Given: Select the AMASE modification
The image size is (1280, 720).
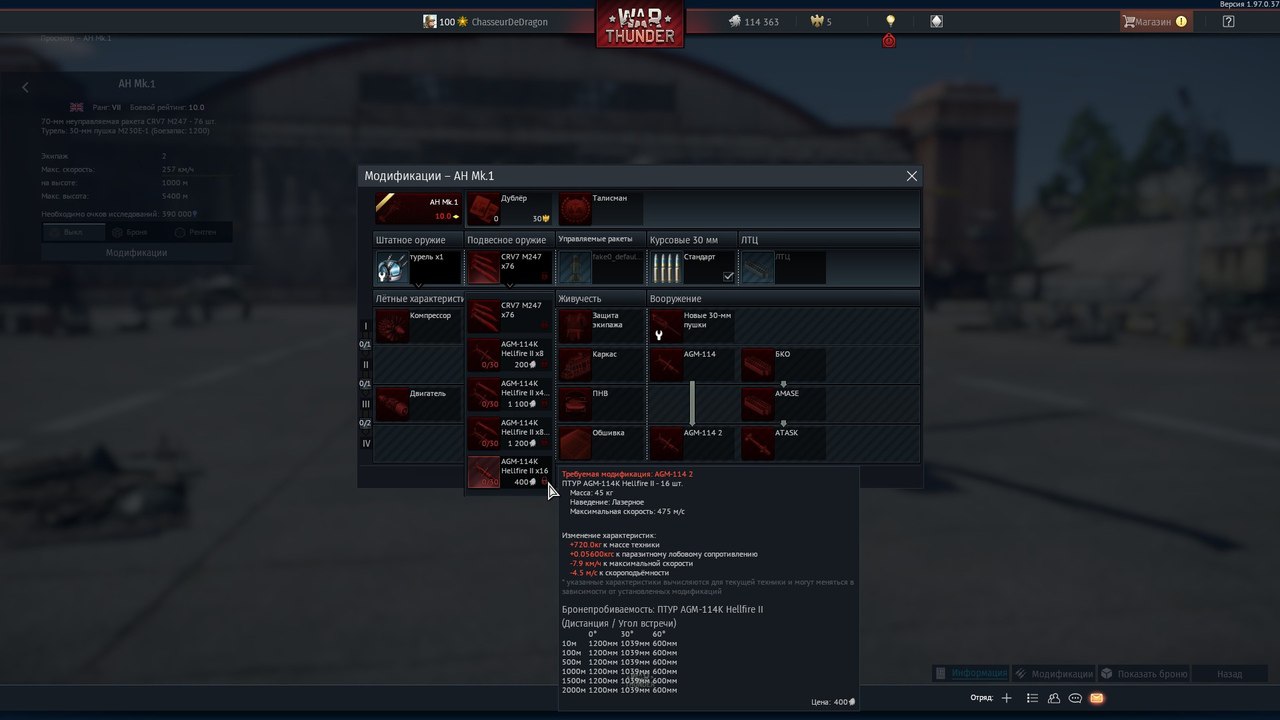Looking at the screenshot, I should pyautogui.click(x=783, y=404).
